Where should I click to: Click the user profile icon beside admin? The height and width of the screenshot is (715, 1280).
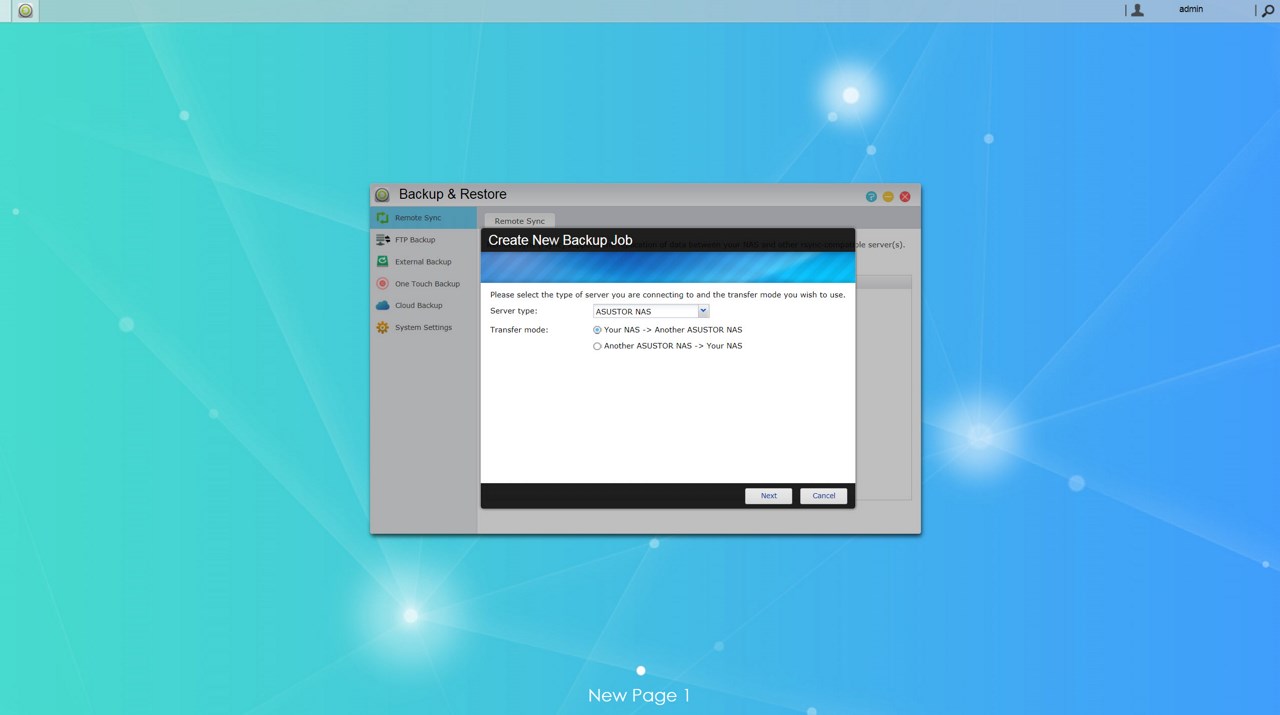tap(1137, 10)
